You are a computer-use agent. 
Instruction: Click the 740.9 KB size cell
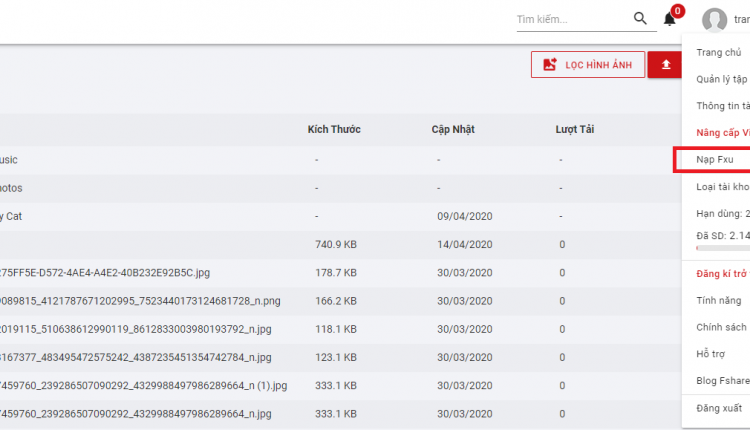coord(336,244)
